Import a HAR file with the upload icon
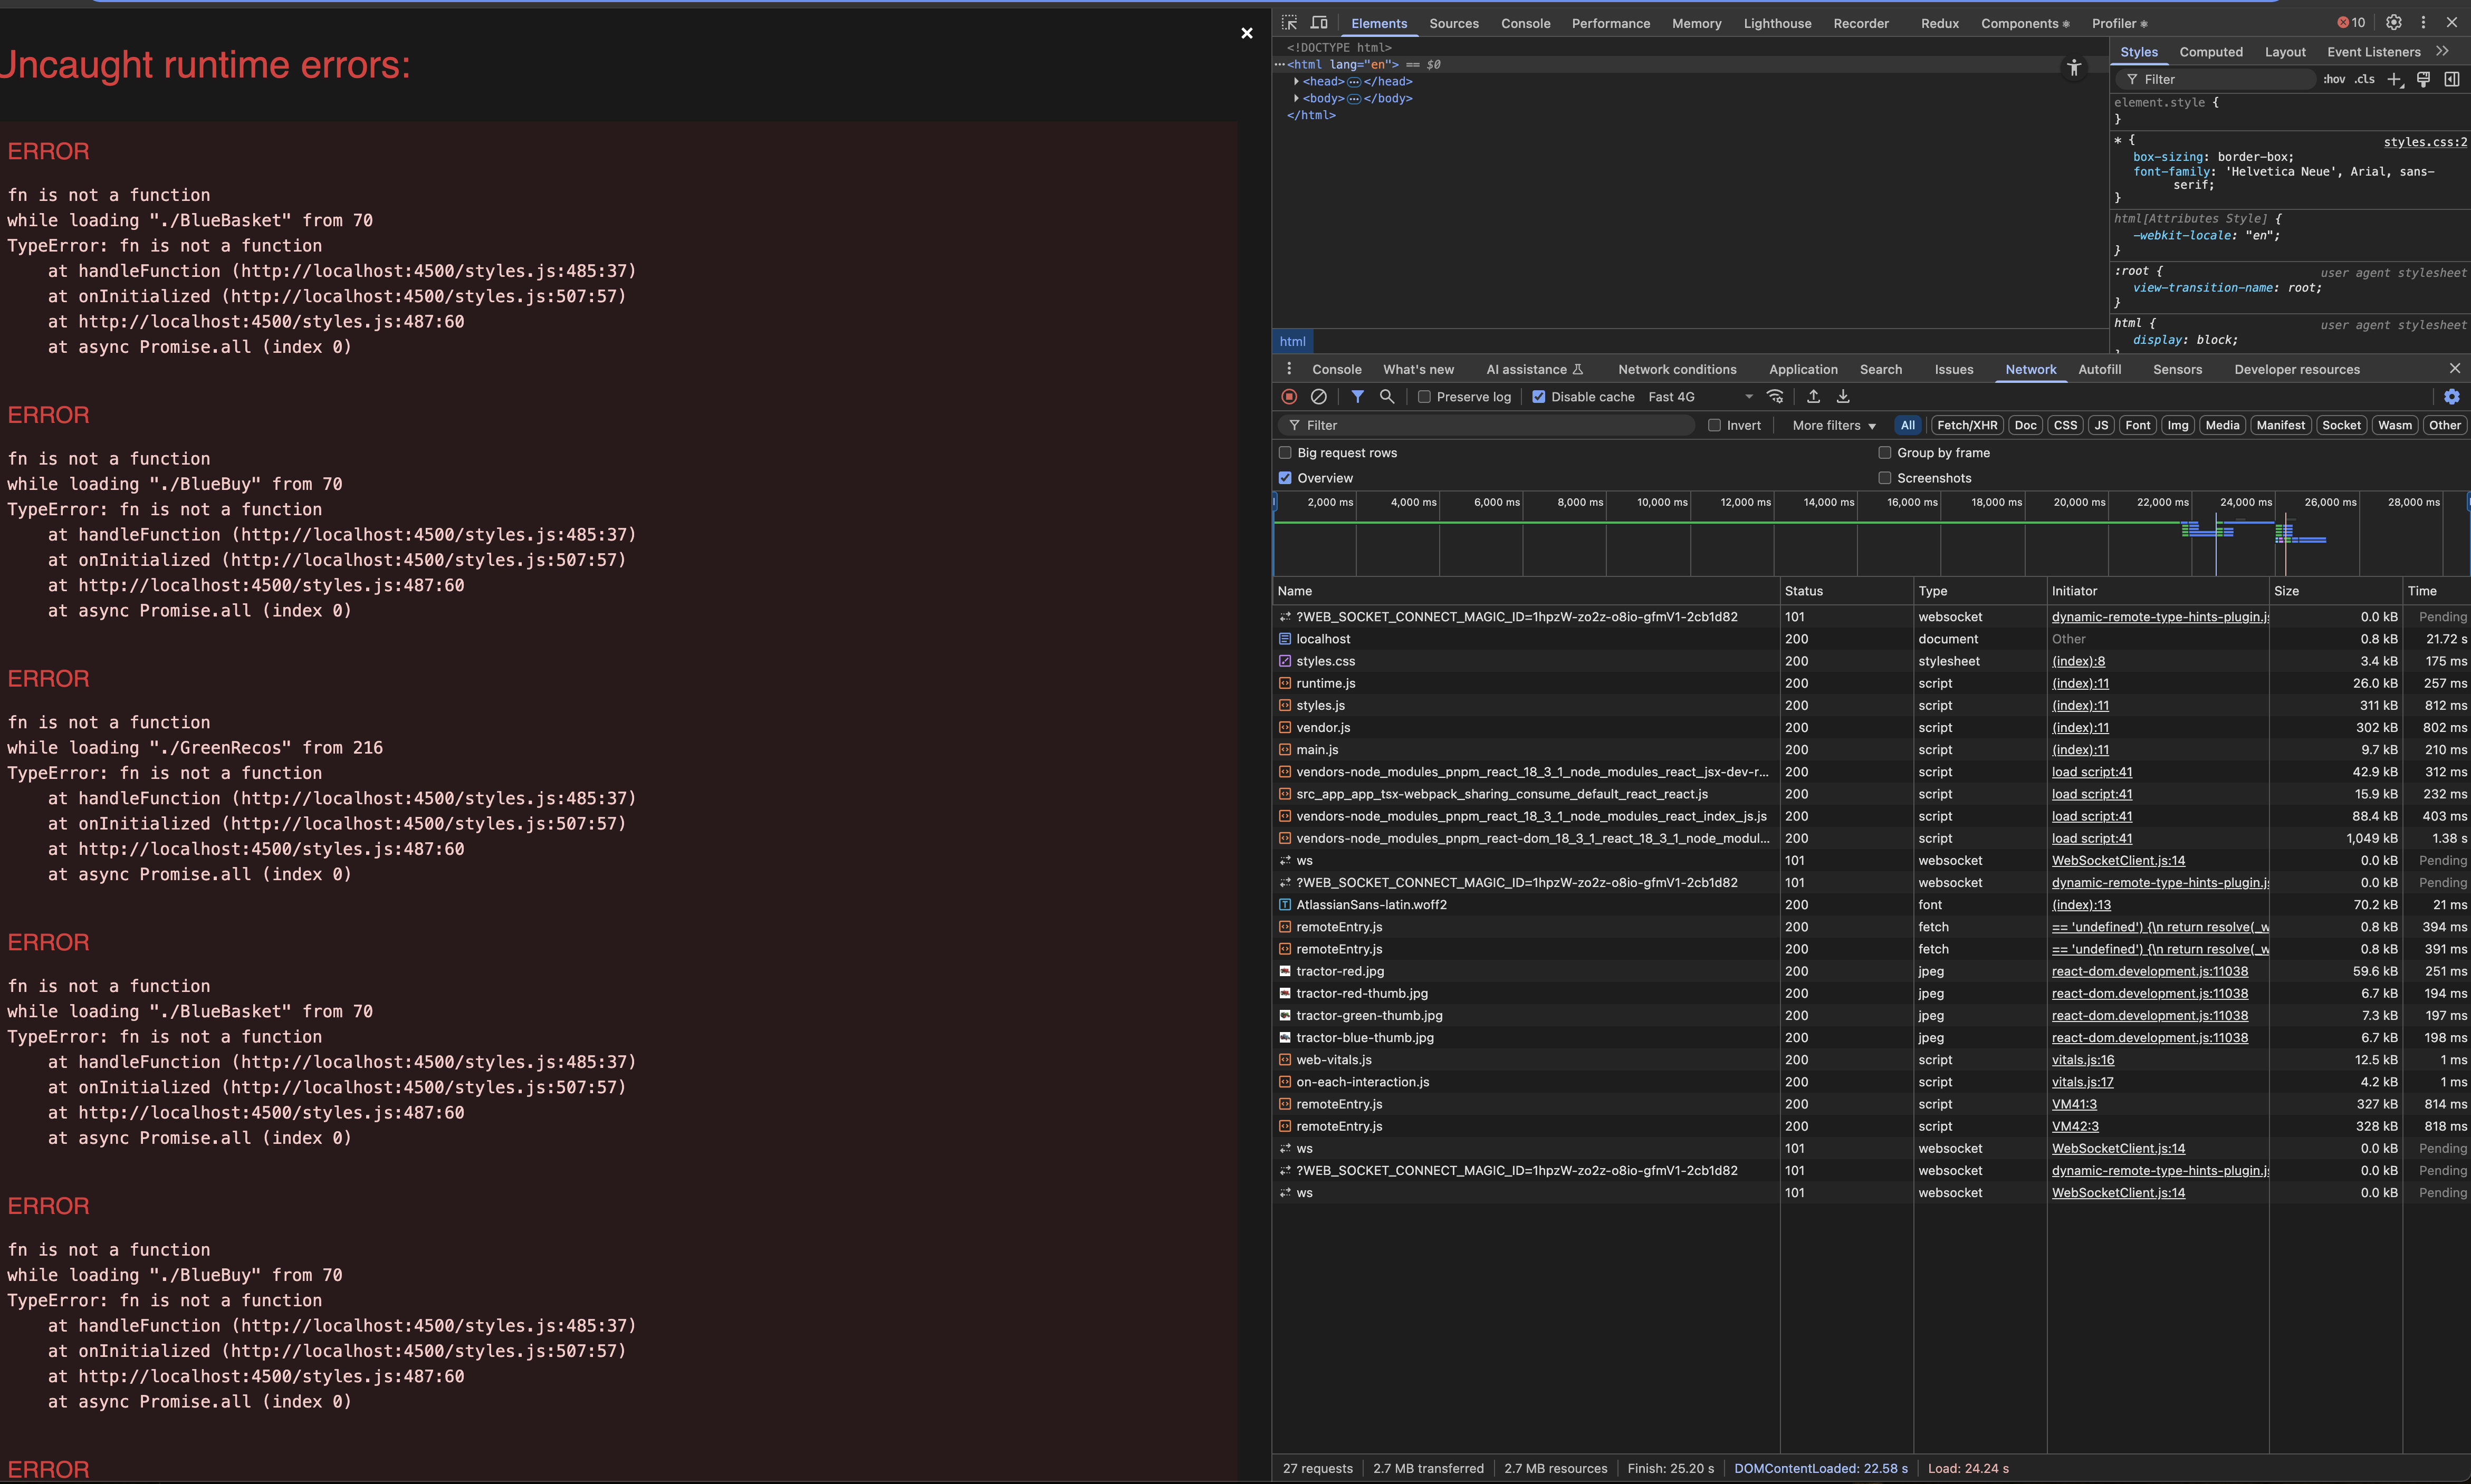The width and height of the screenshot is (2471, 1484). click(1813, 397)
